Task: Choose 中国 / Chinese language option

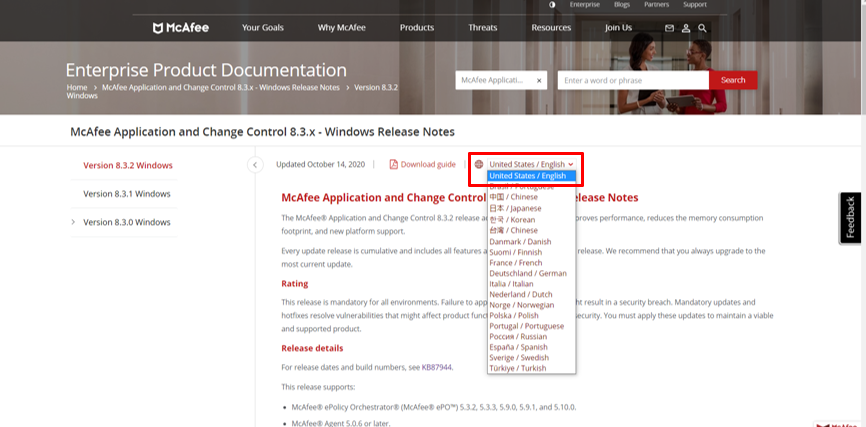Action: 531,197
